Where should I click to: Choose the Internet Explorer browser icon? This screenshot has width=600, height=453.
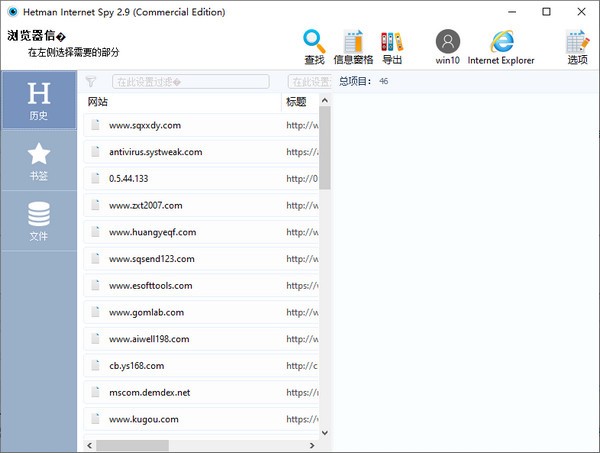coord(502,41)
